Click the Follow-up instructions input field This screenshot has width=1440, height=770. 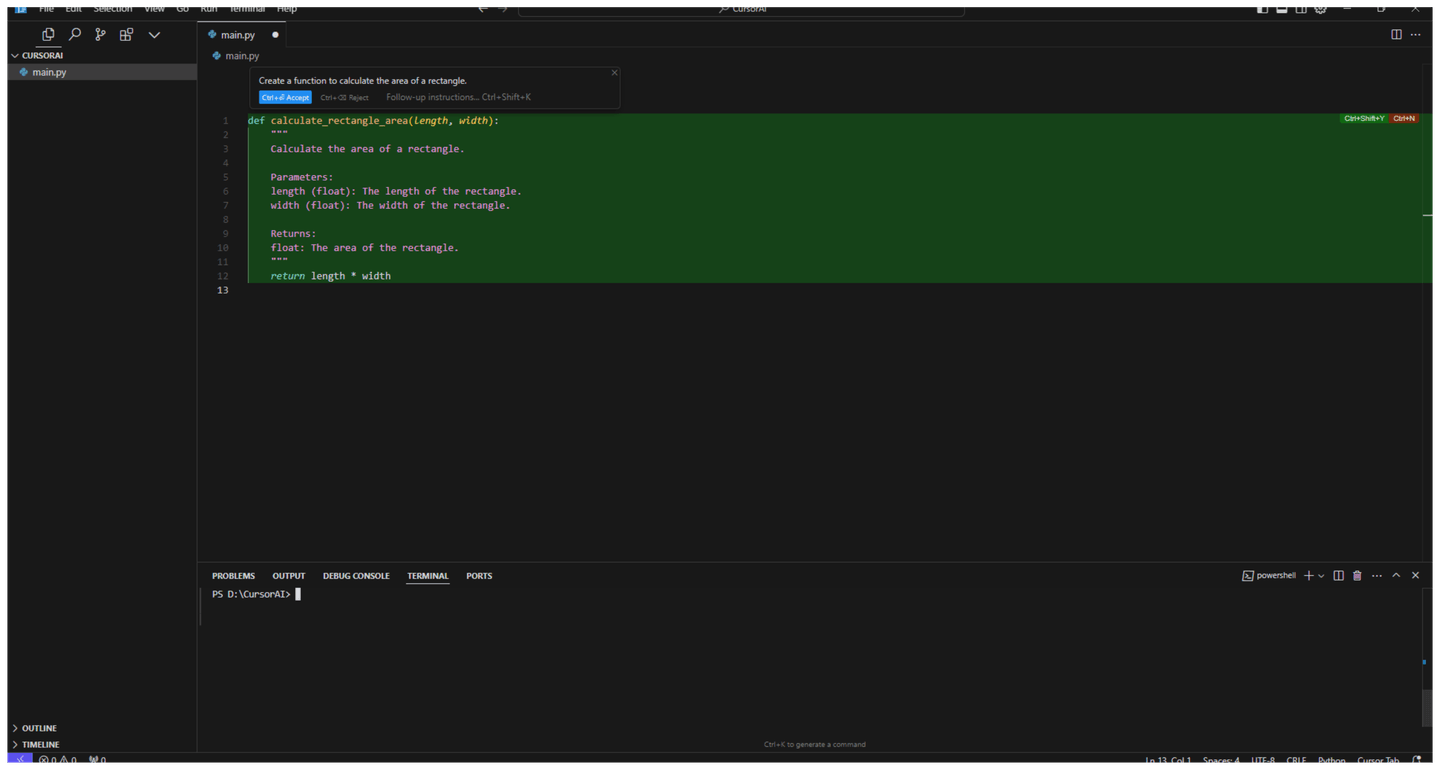click(x=458, y=97)
